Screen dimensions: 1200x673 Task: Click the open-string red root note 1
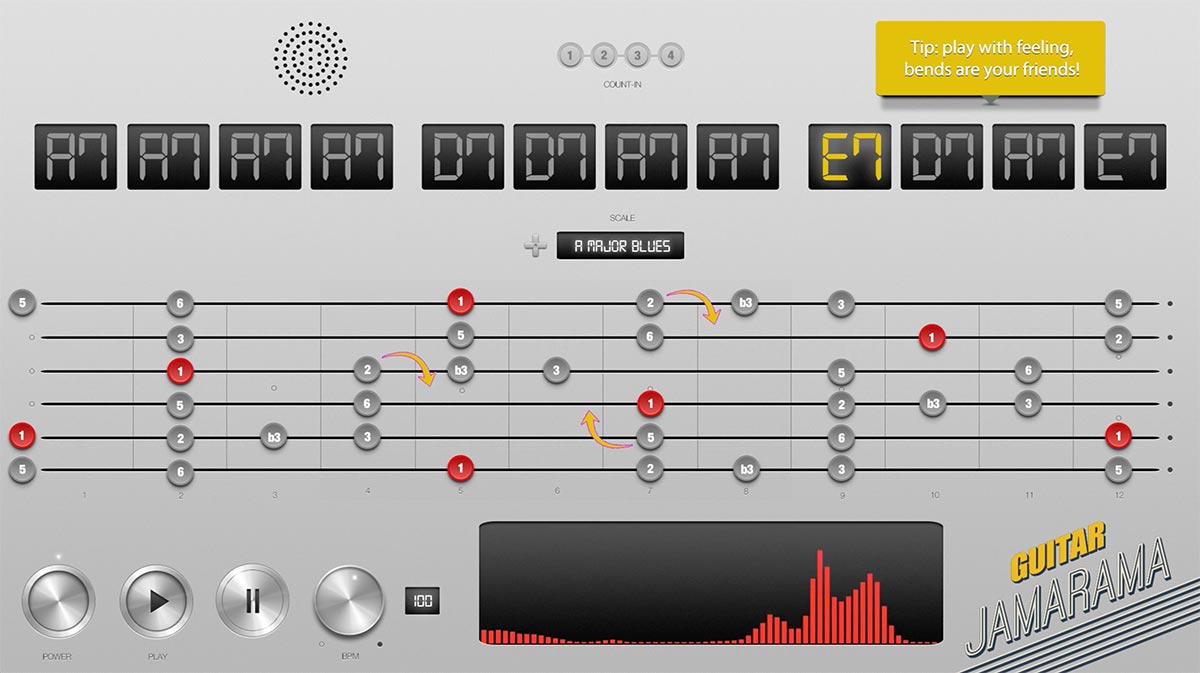click(22, 436)
